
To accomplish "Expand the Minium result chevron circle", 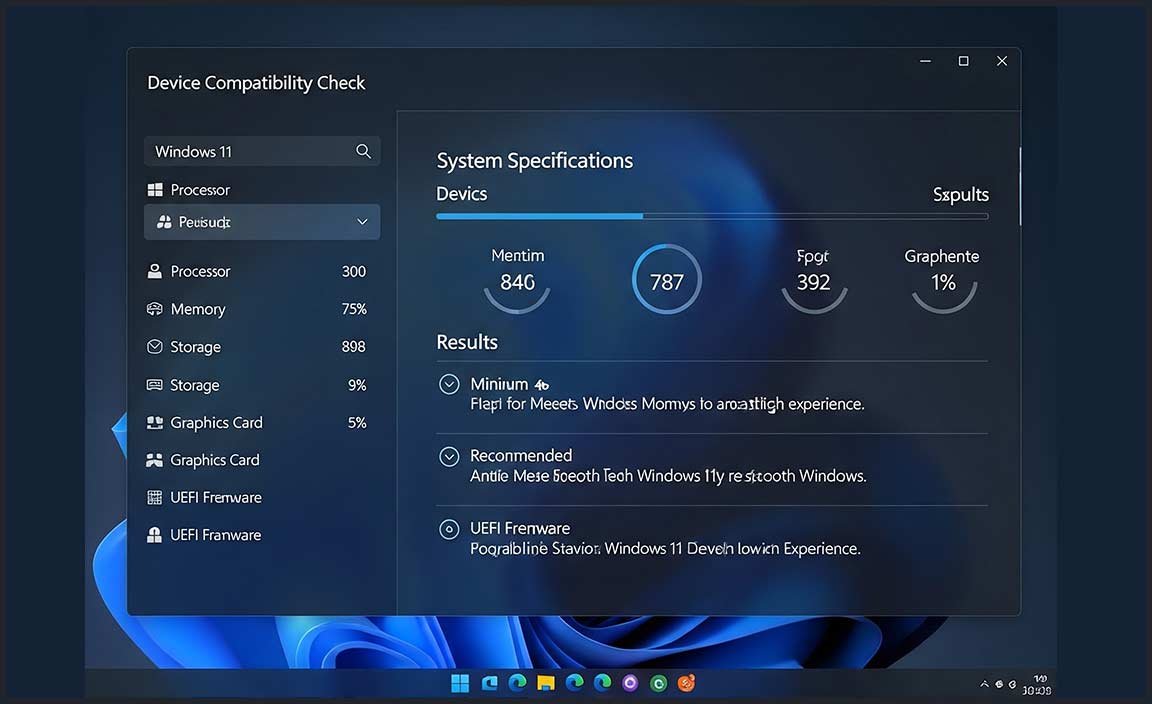I will click(x=449, y=384).
